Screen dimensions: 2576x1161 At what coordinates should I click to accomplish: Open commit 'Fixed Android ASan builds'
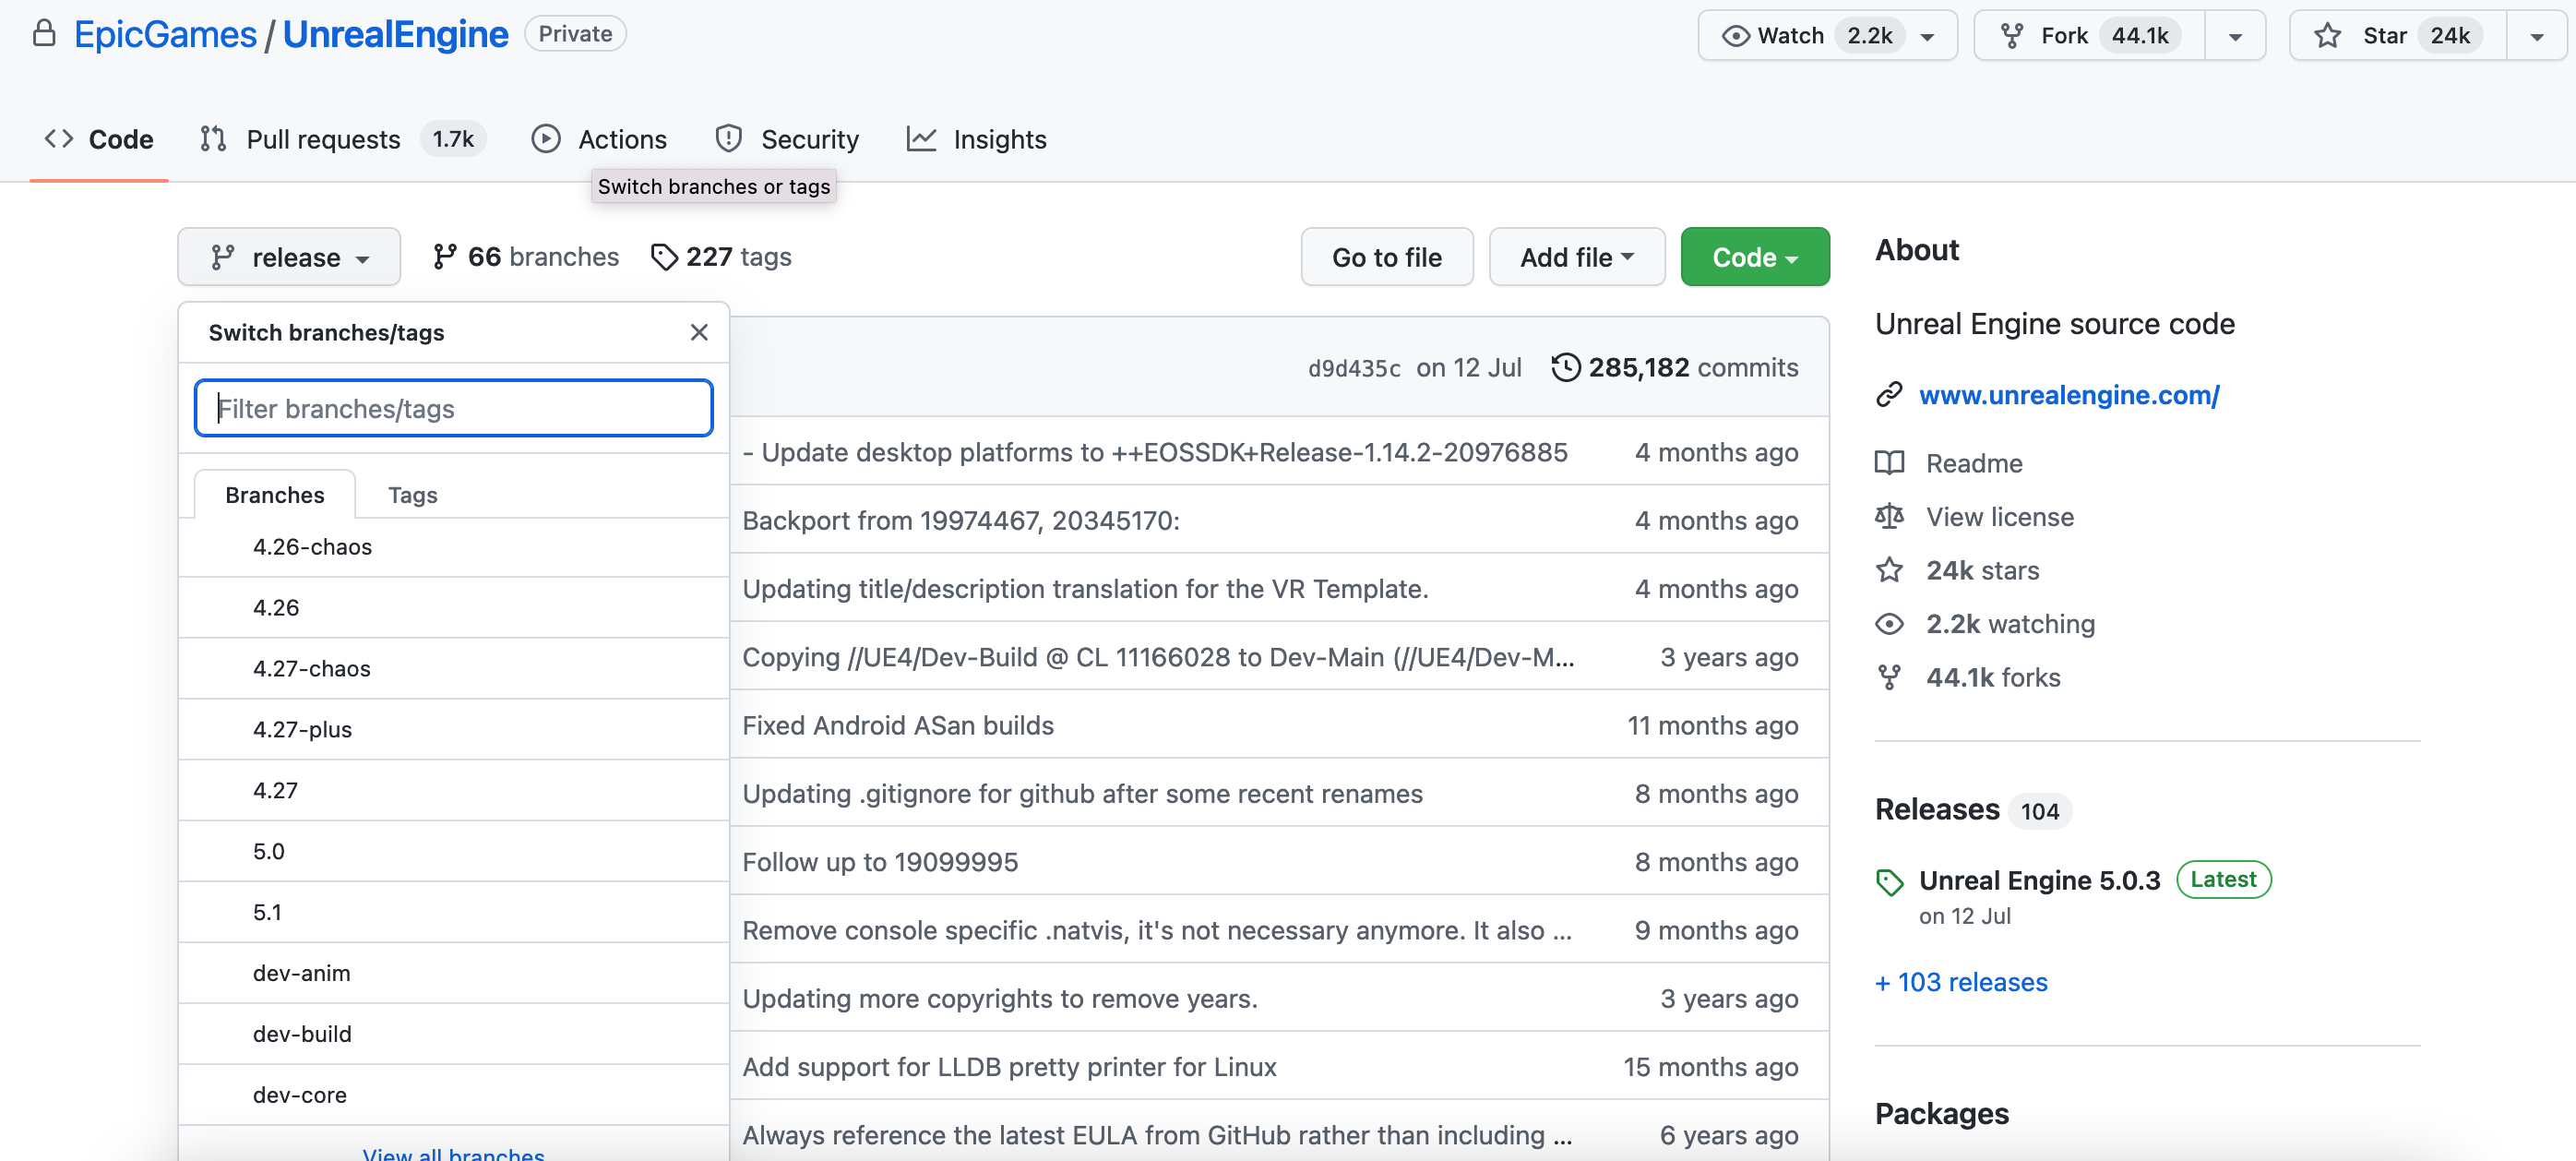pyautogui.click(x=897, y=725)
